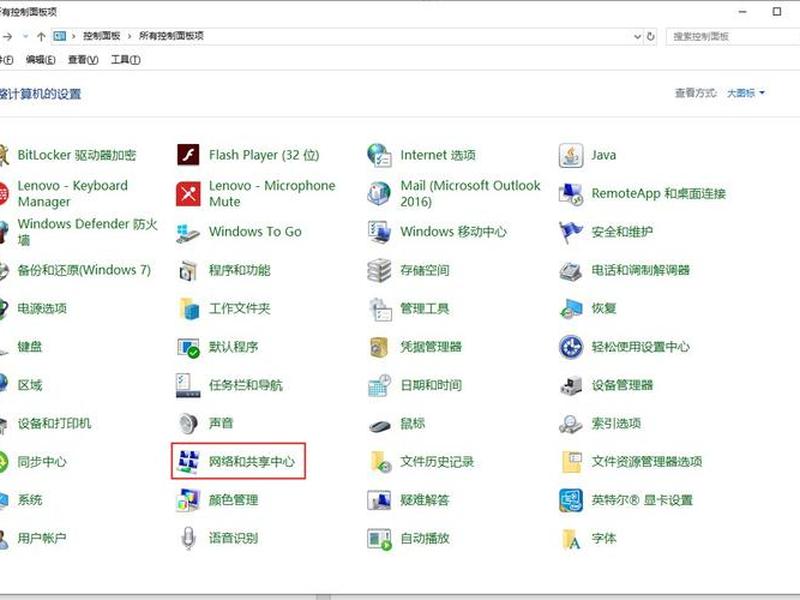Open 同步中心 link

[42, 461]
